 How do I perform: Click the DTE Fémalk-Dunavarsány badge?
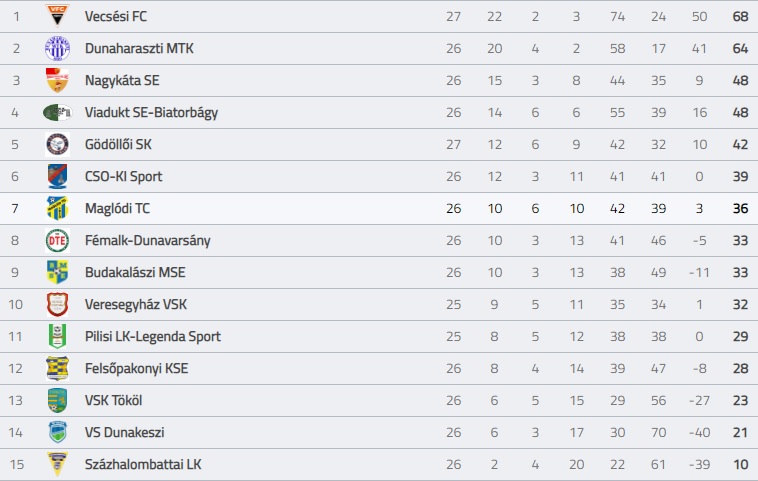click(57, 240)
